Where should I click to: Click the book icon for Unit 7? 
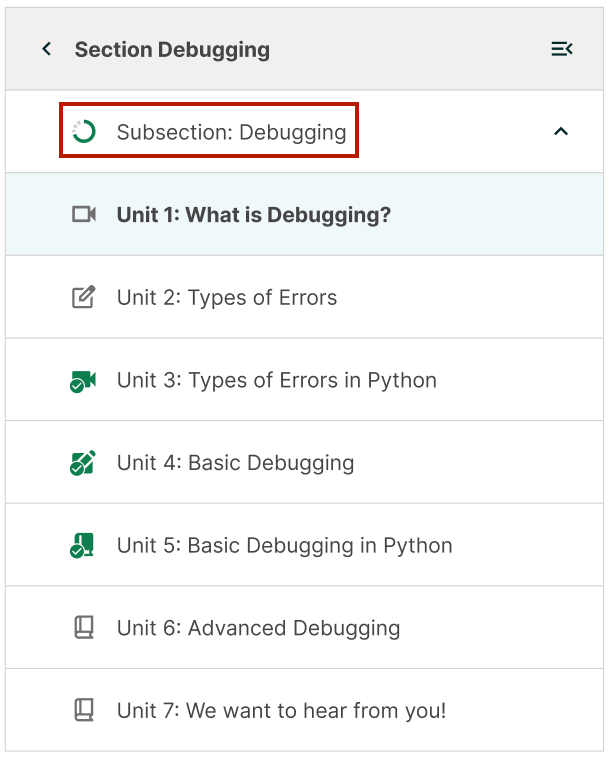coord(84,711)
